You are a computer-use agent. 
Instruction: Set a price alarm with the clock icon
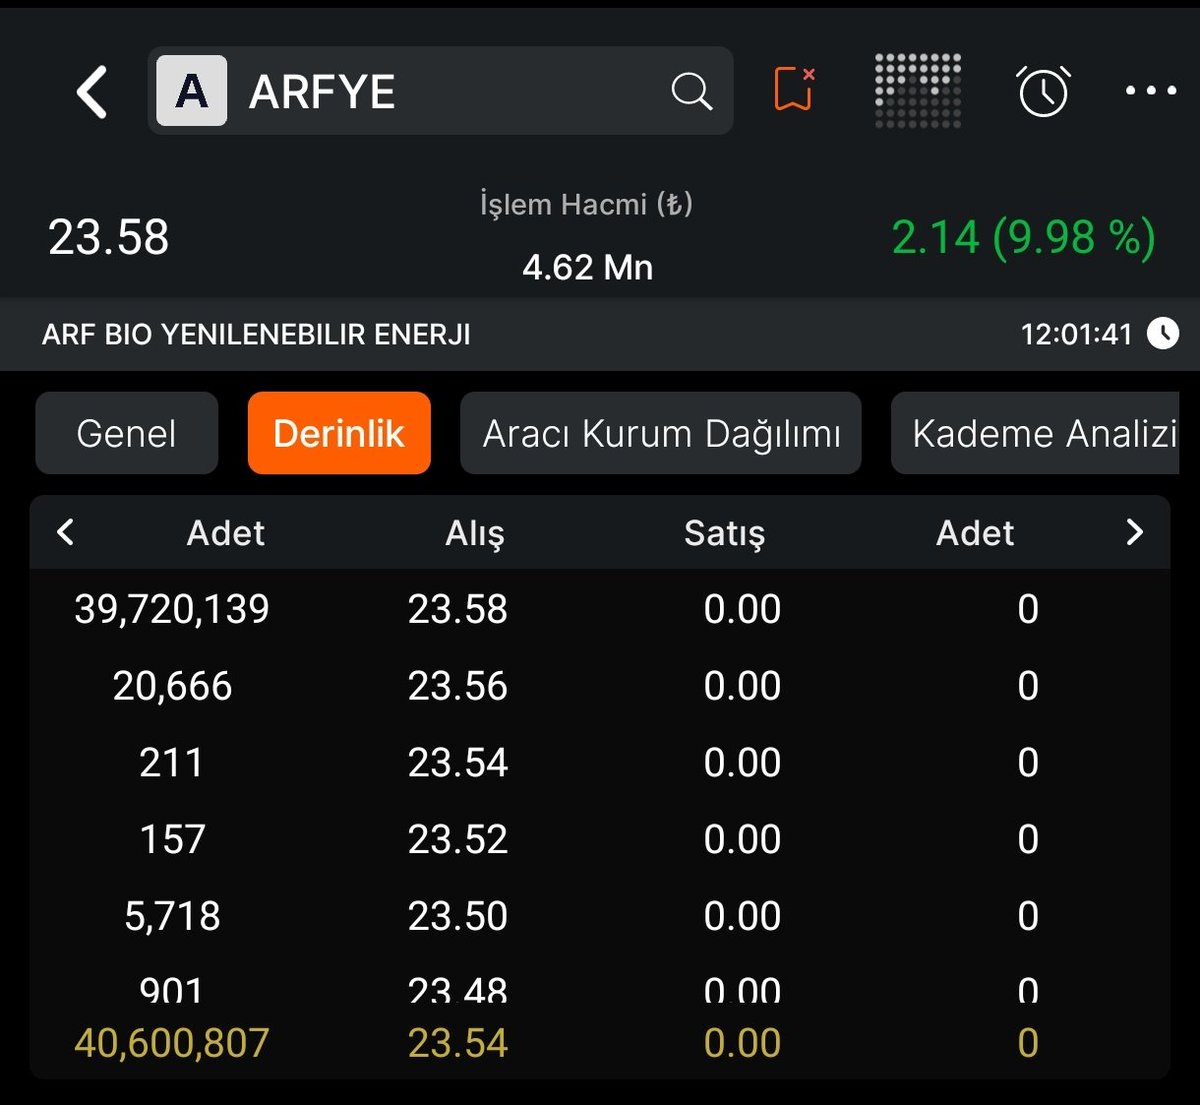[1043, 91]
